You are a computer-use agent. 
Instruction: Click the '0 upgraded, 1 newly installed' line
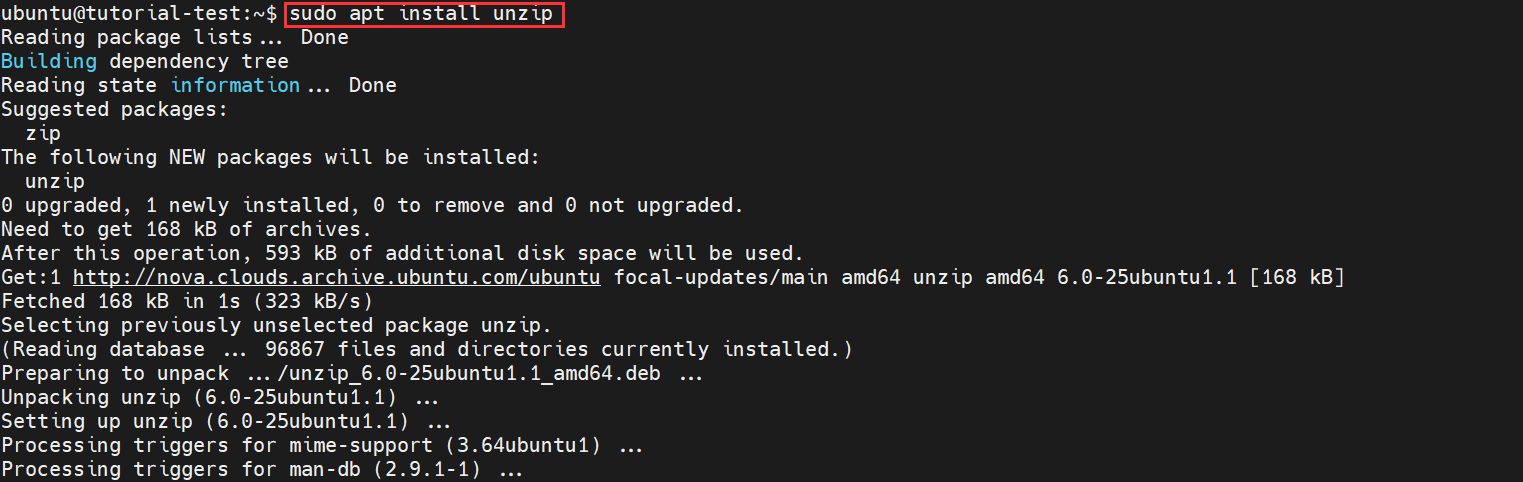[x=372, y=205]
